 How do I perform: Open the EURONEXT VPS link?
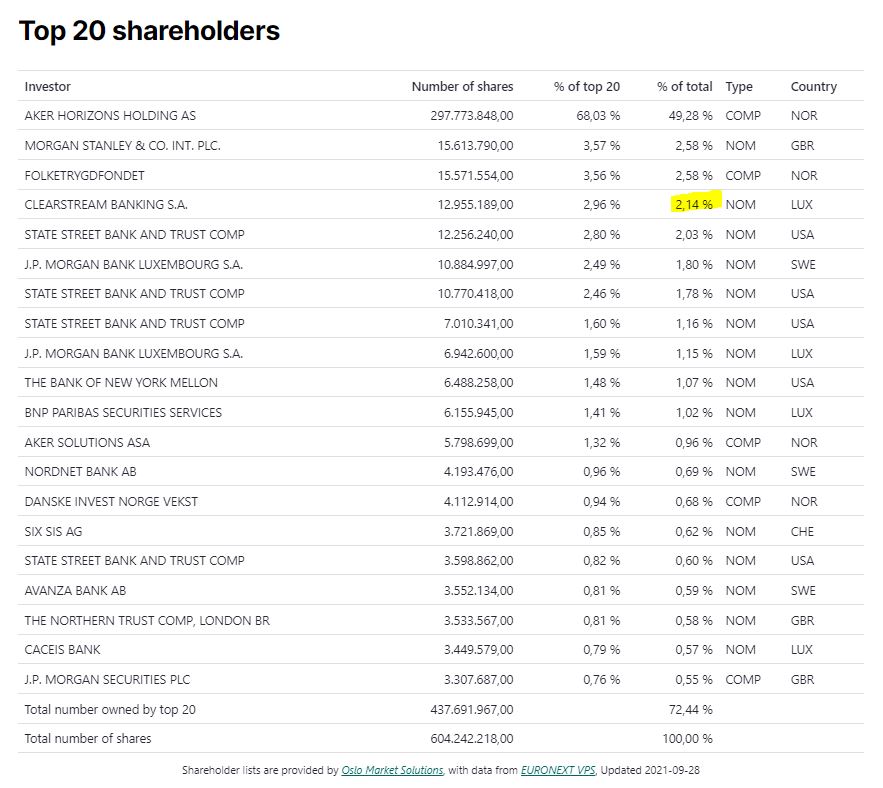557,770
